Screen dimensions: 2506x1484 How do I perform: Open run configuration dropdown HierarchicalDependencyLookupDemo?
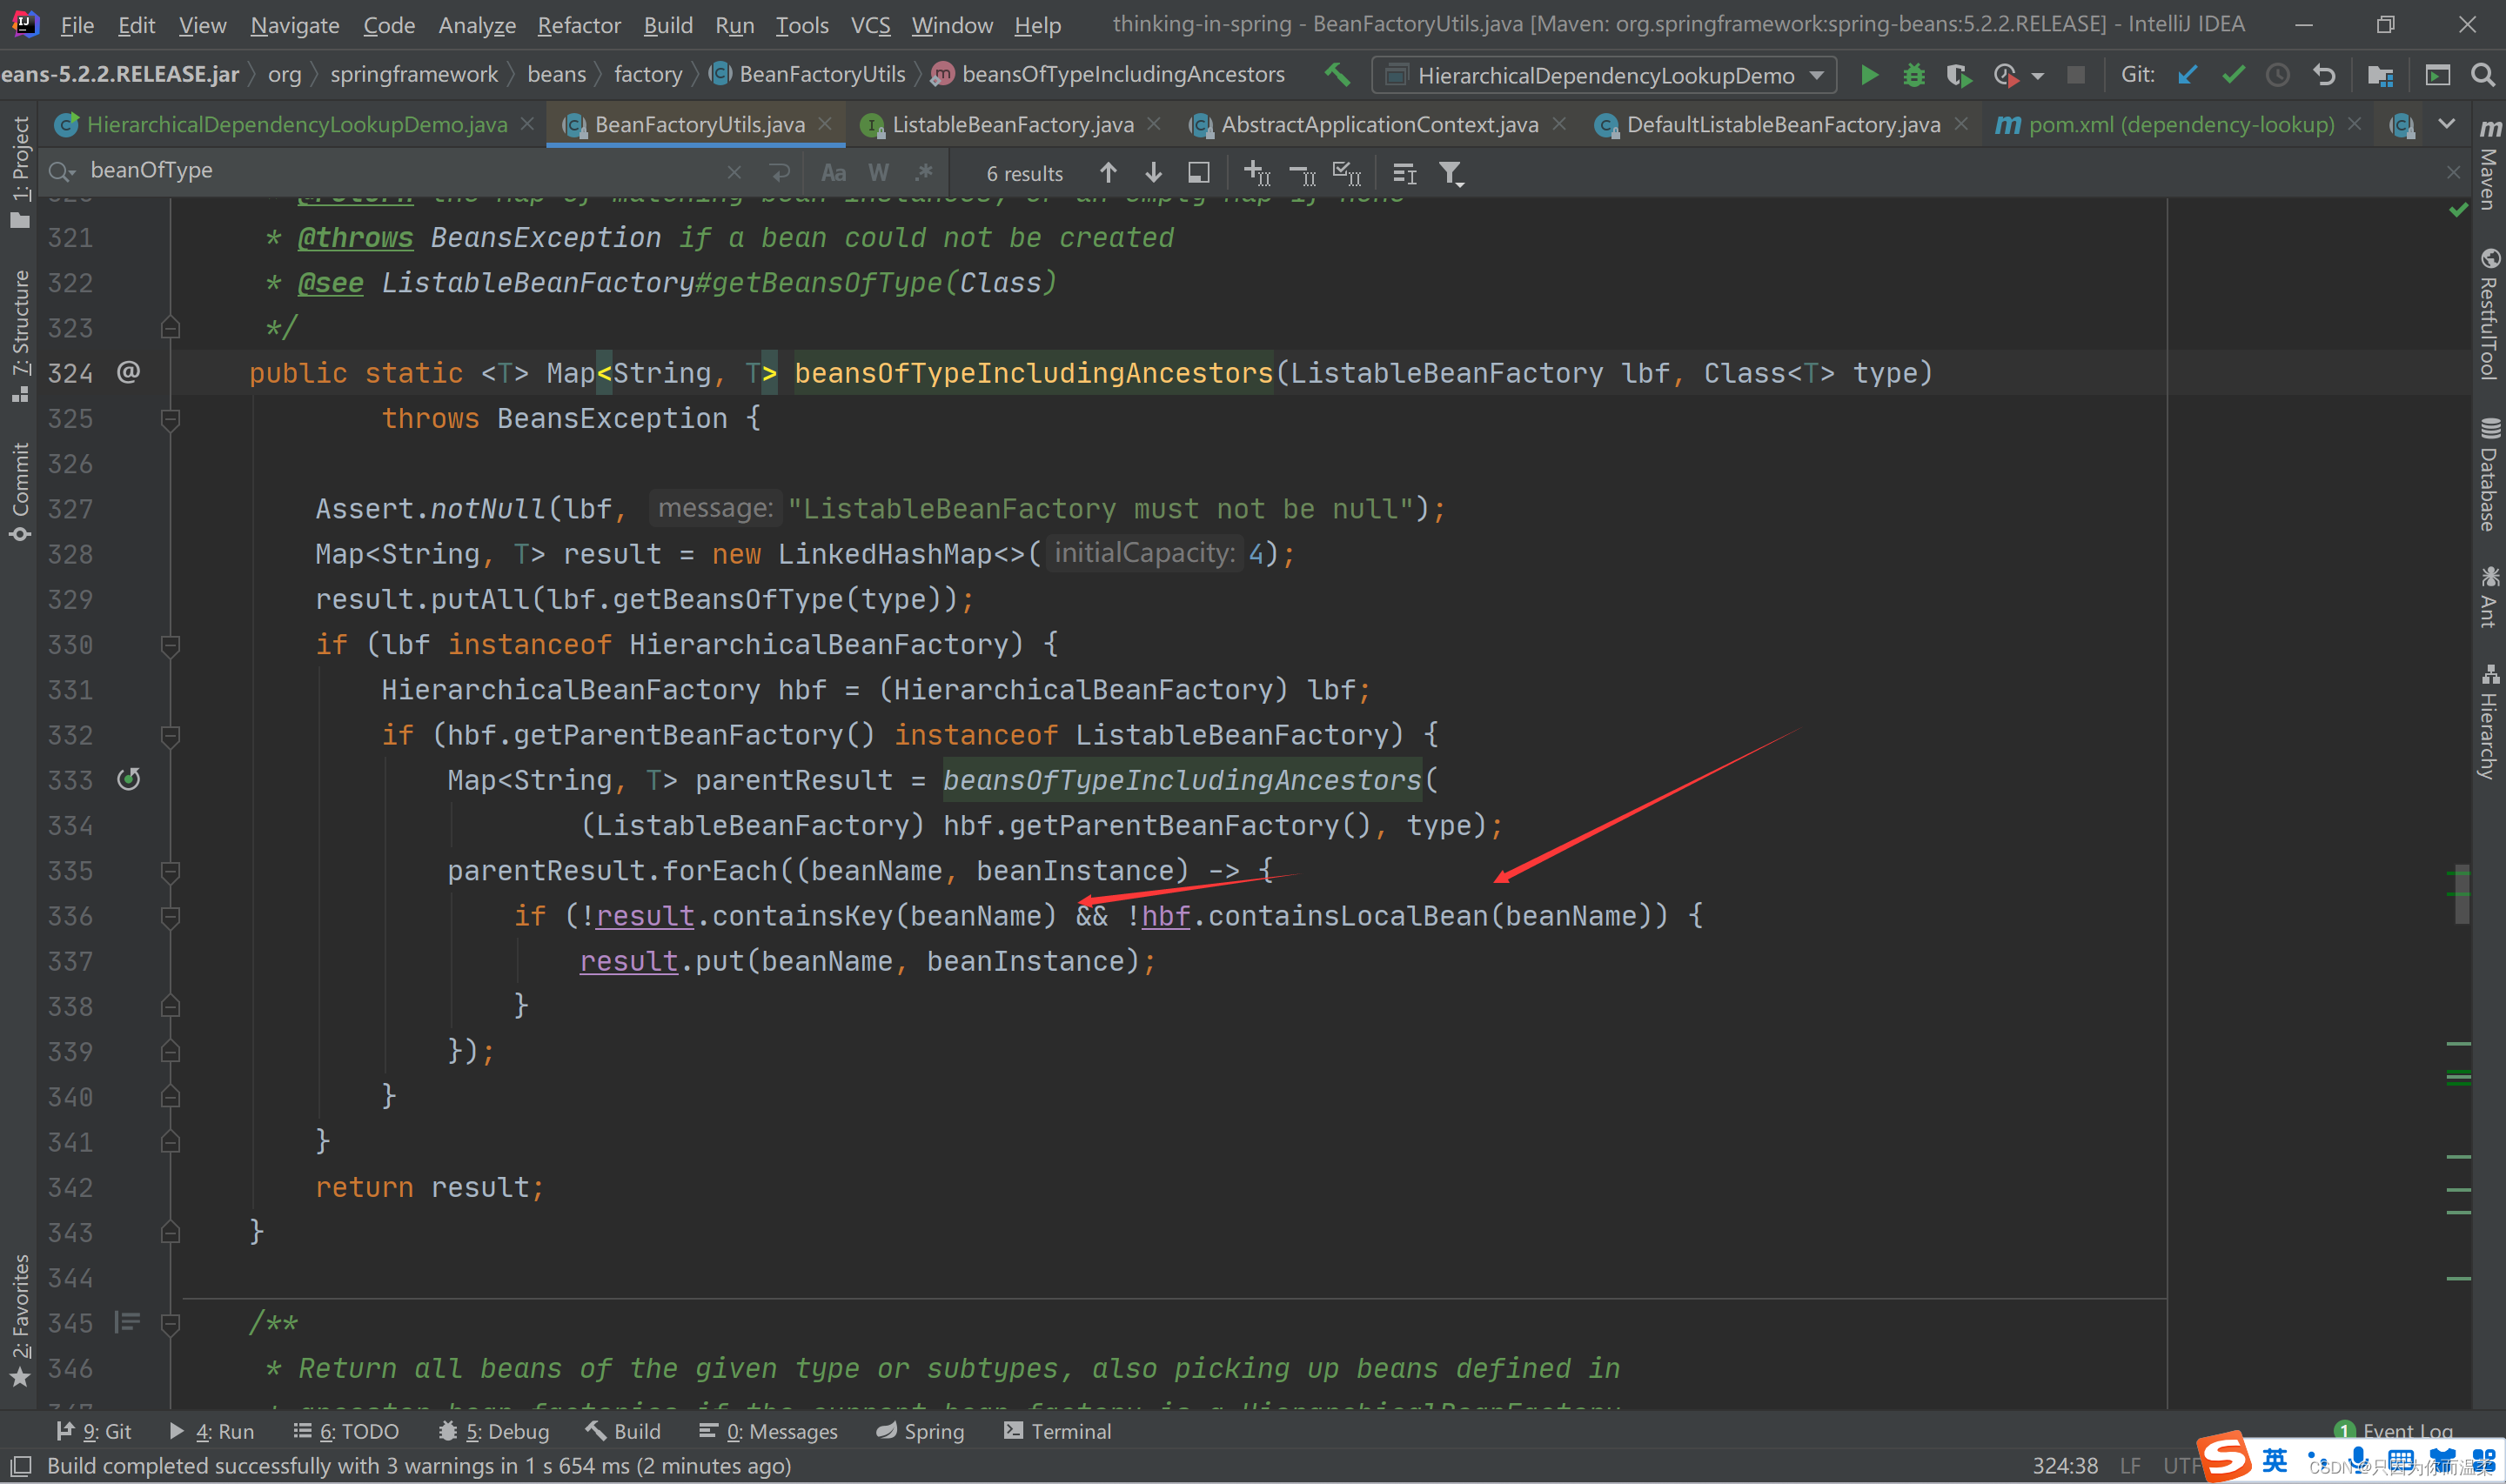click(x=1605, y=75)
